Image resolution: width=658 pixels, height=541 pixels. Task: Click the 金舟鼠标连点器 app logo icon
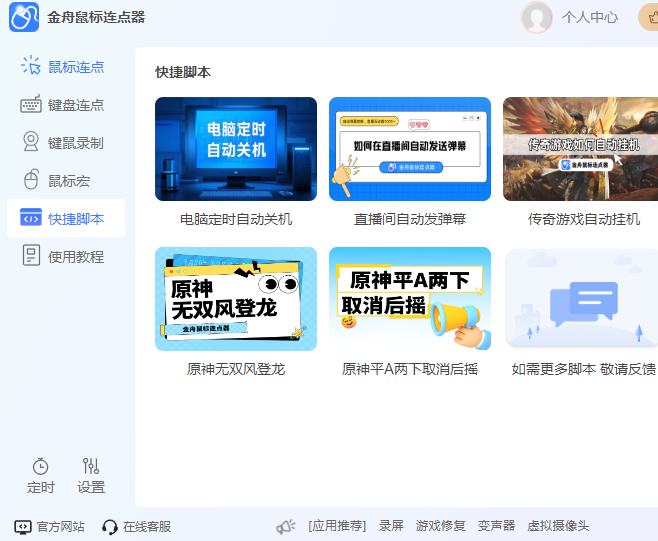point(24,17)
